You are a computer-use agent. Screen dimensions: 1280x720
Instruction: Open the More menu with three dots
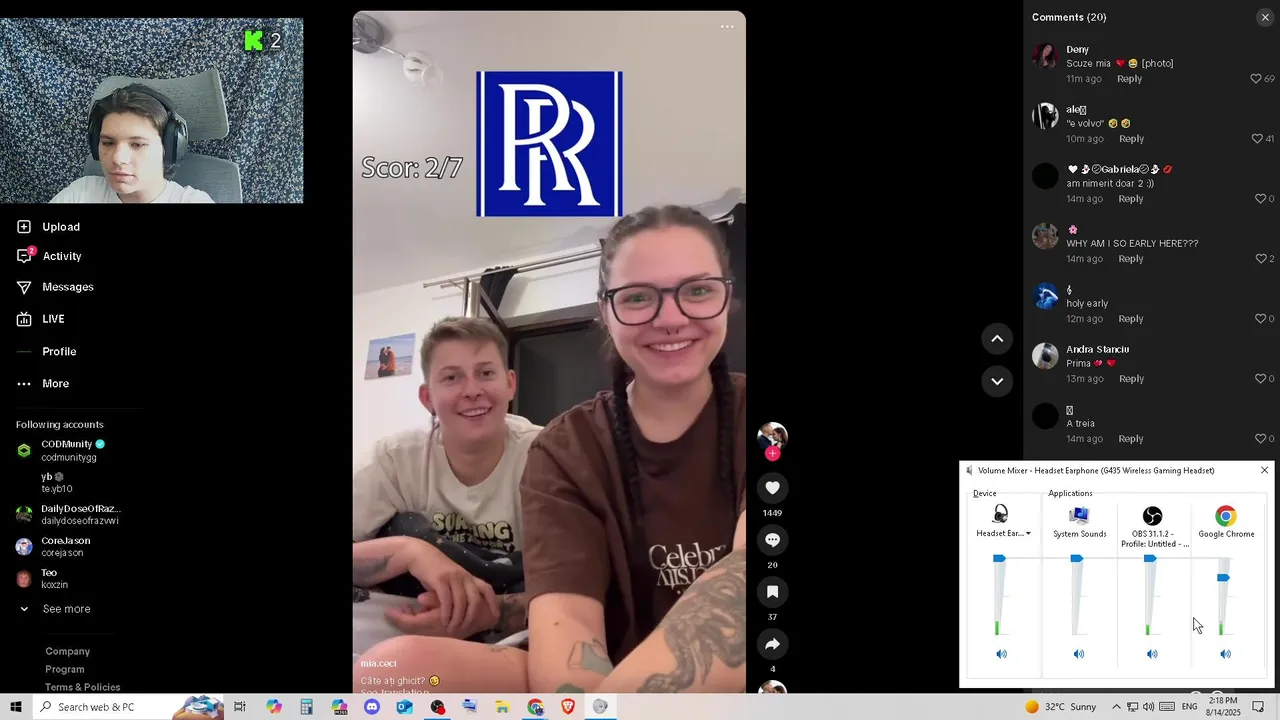43,384
